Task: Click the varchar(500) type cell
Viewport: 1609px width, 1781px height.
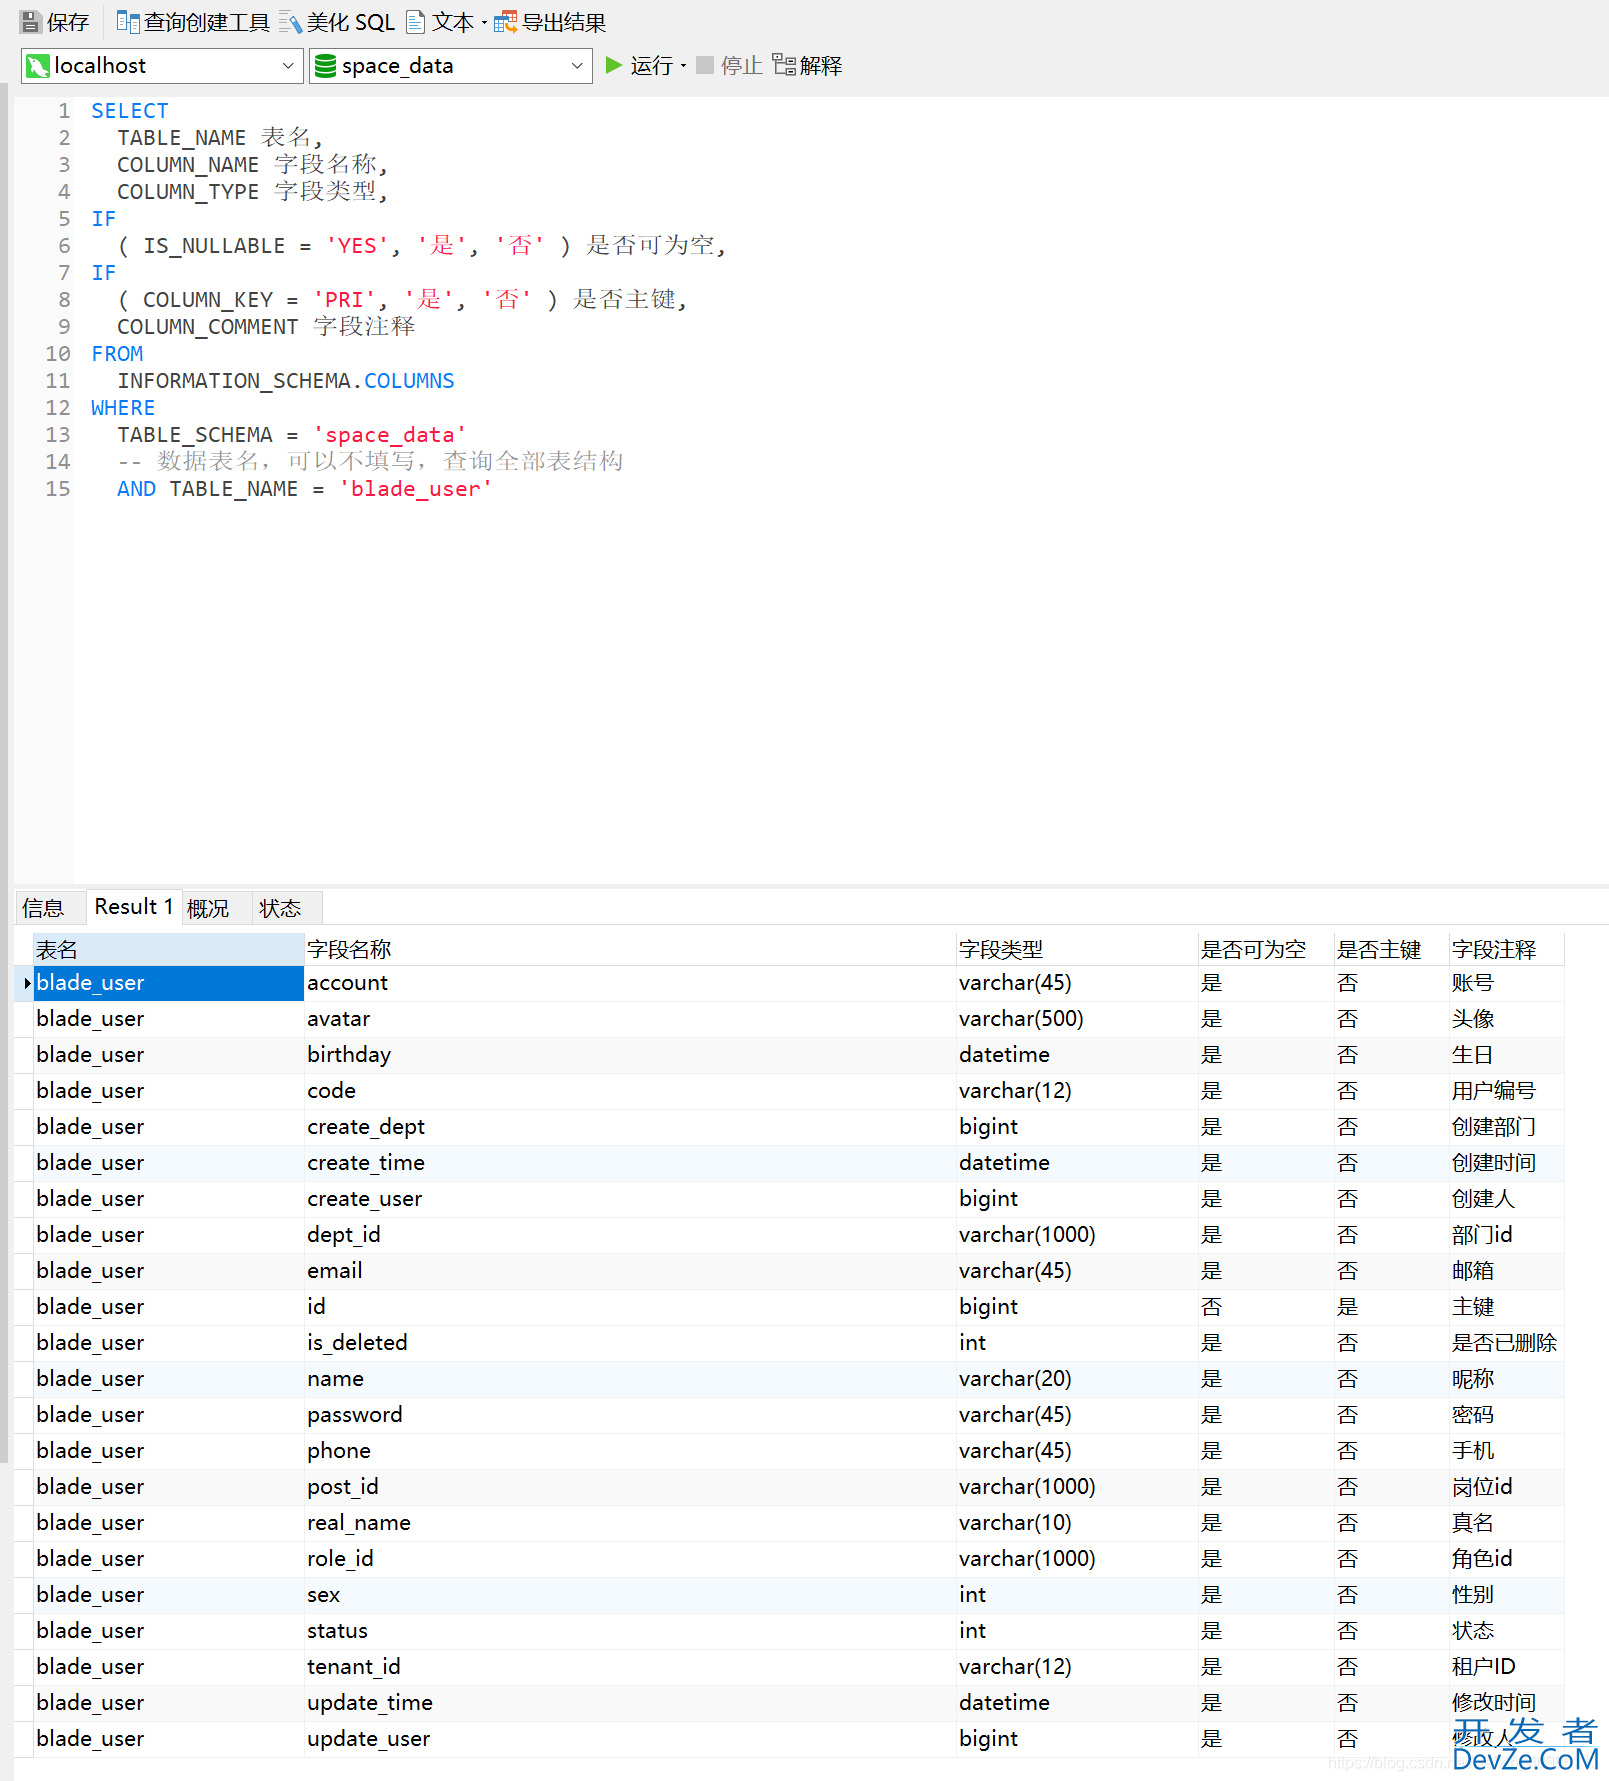Action: [x=1077, y=1019]
